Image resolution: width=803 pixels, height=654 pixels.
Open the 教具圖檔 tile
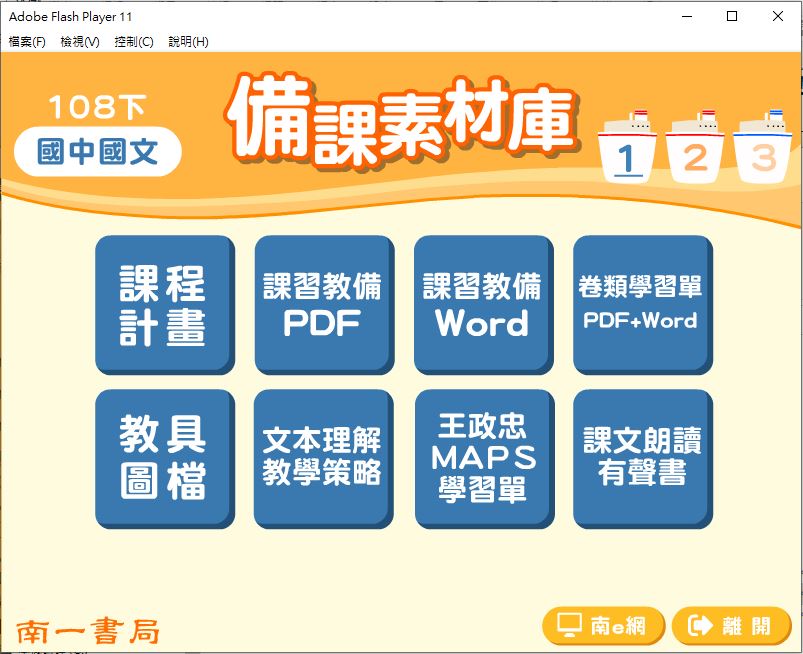click(x=163, y=457)
